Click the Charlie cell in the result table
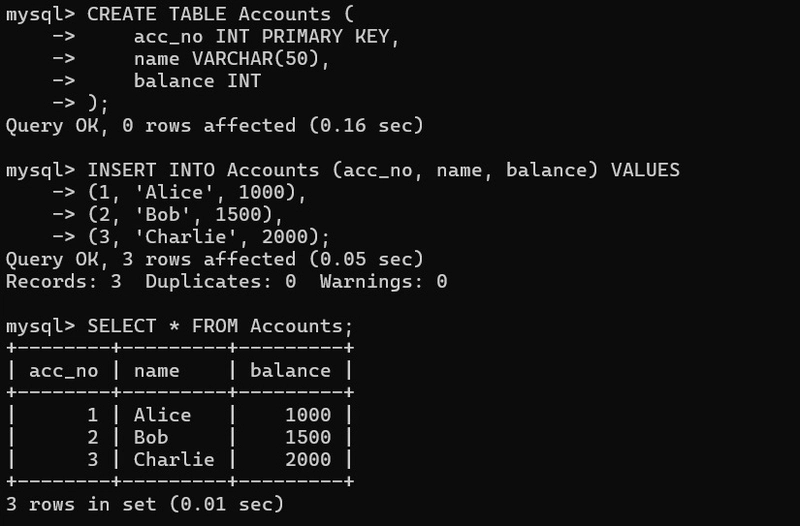The image size is (800, 526). pos(174,460)
